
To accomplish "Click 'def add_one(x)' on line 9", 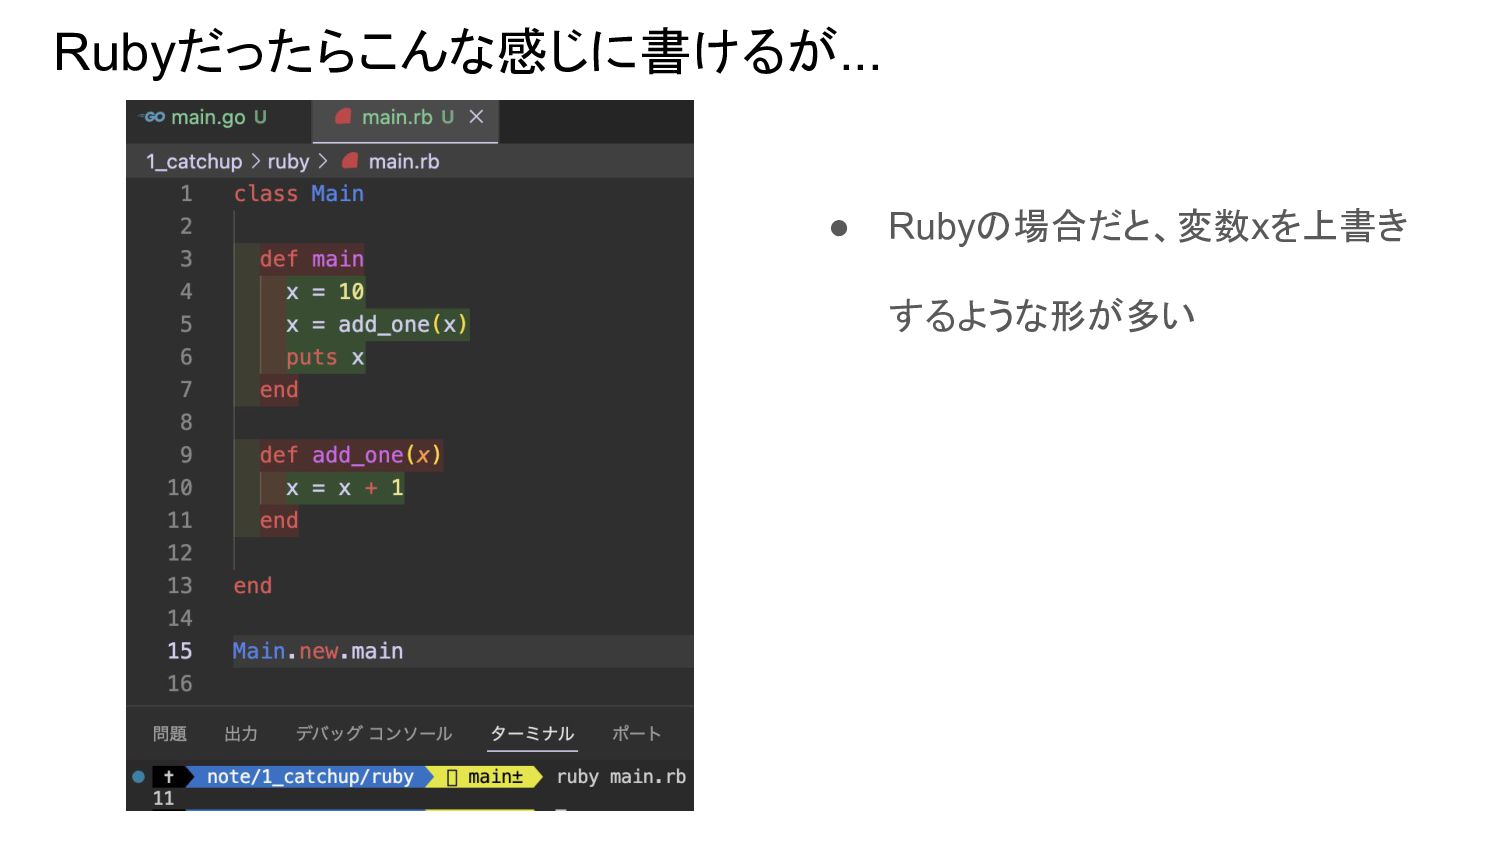I will pos(351,455).
